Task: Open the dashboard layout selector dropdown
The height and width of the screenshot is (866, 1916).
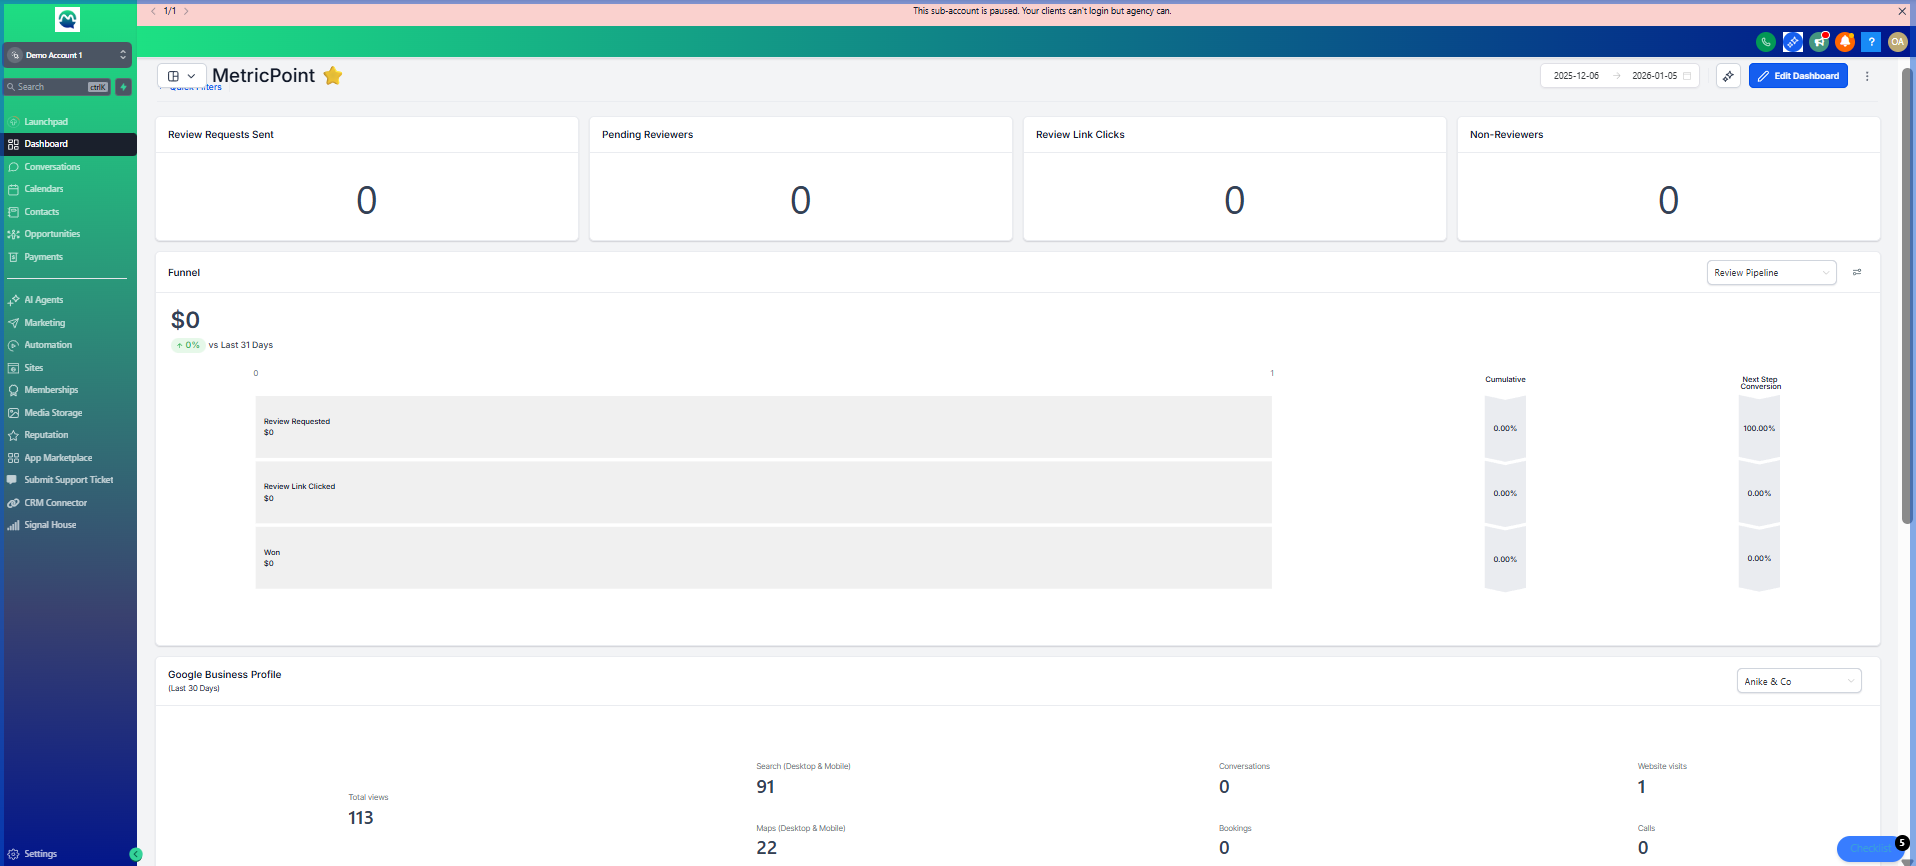Action: 182,76
